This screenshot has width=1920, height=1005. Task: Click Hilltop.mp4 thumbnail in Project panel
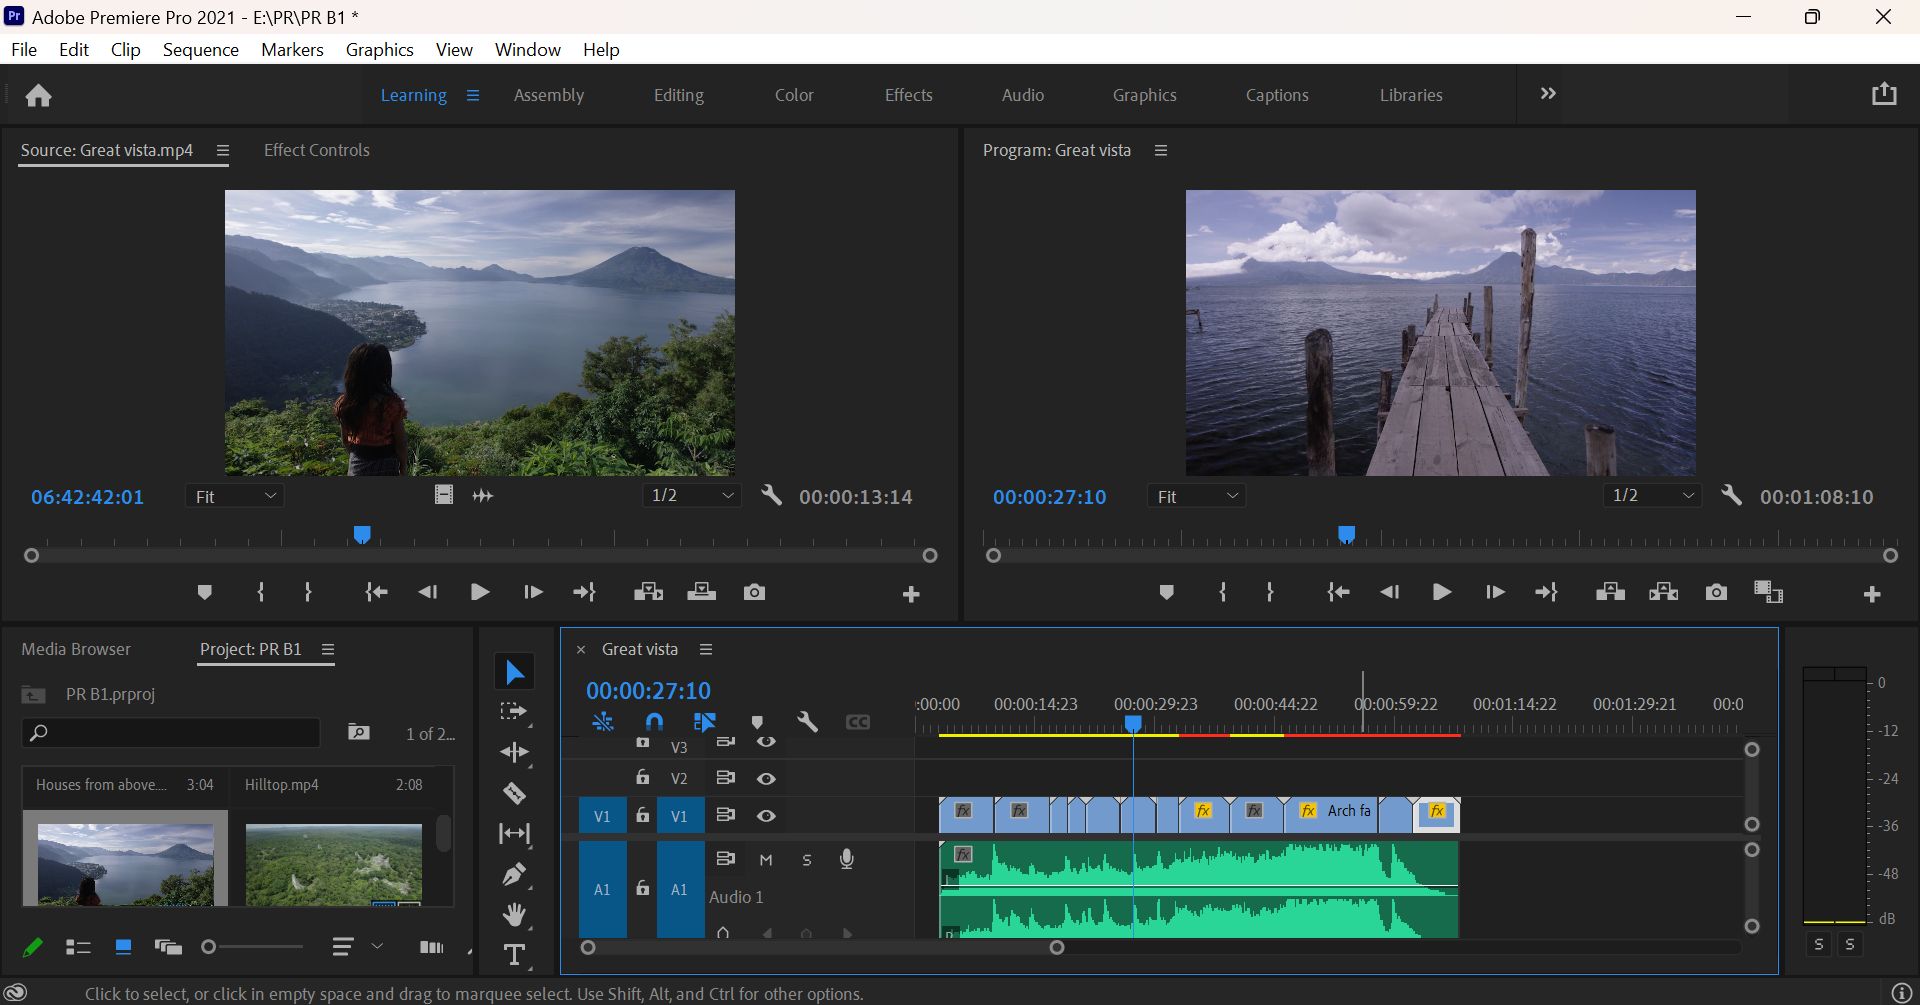pos(334,865)
